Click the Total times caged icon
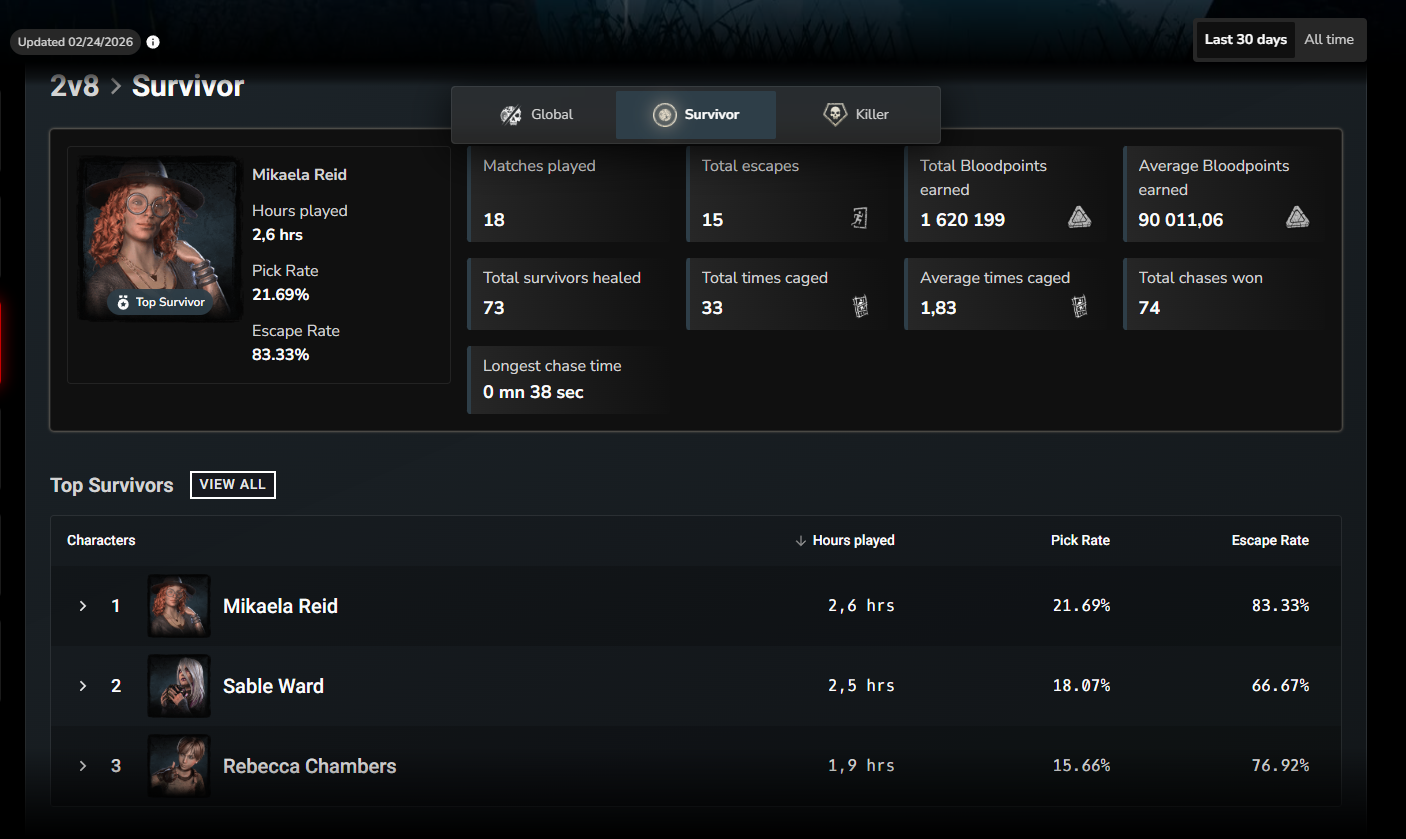This screenshot has width=1406, height=839. [x=859, y=307]
